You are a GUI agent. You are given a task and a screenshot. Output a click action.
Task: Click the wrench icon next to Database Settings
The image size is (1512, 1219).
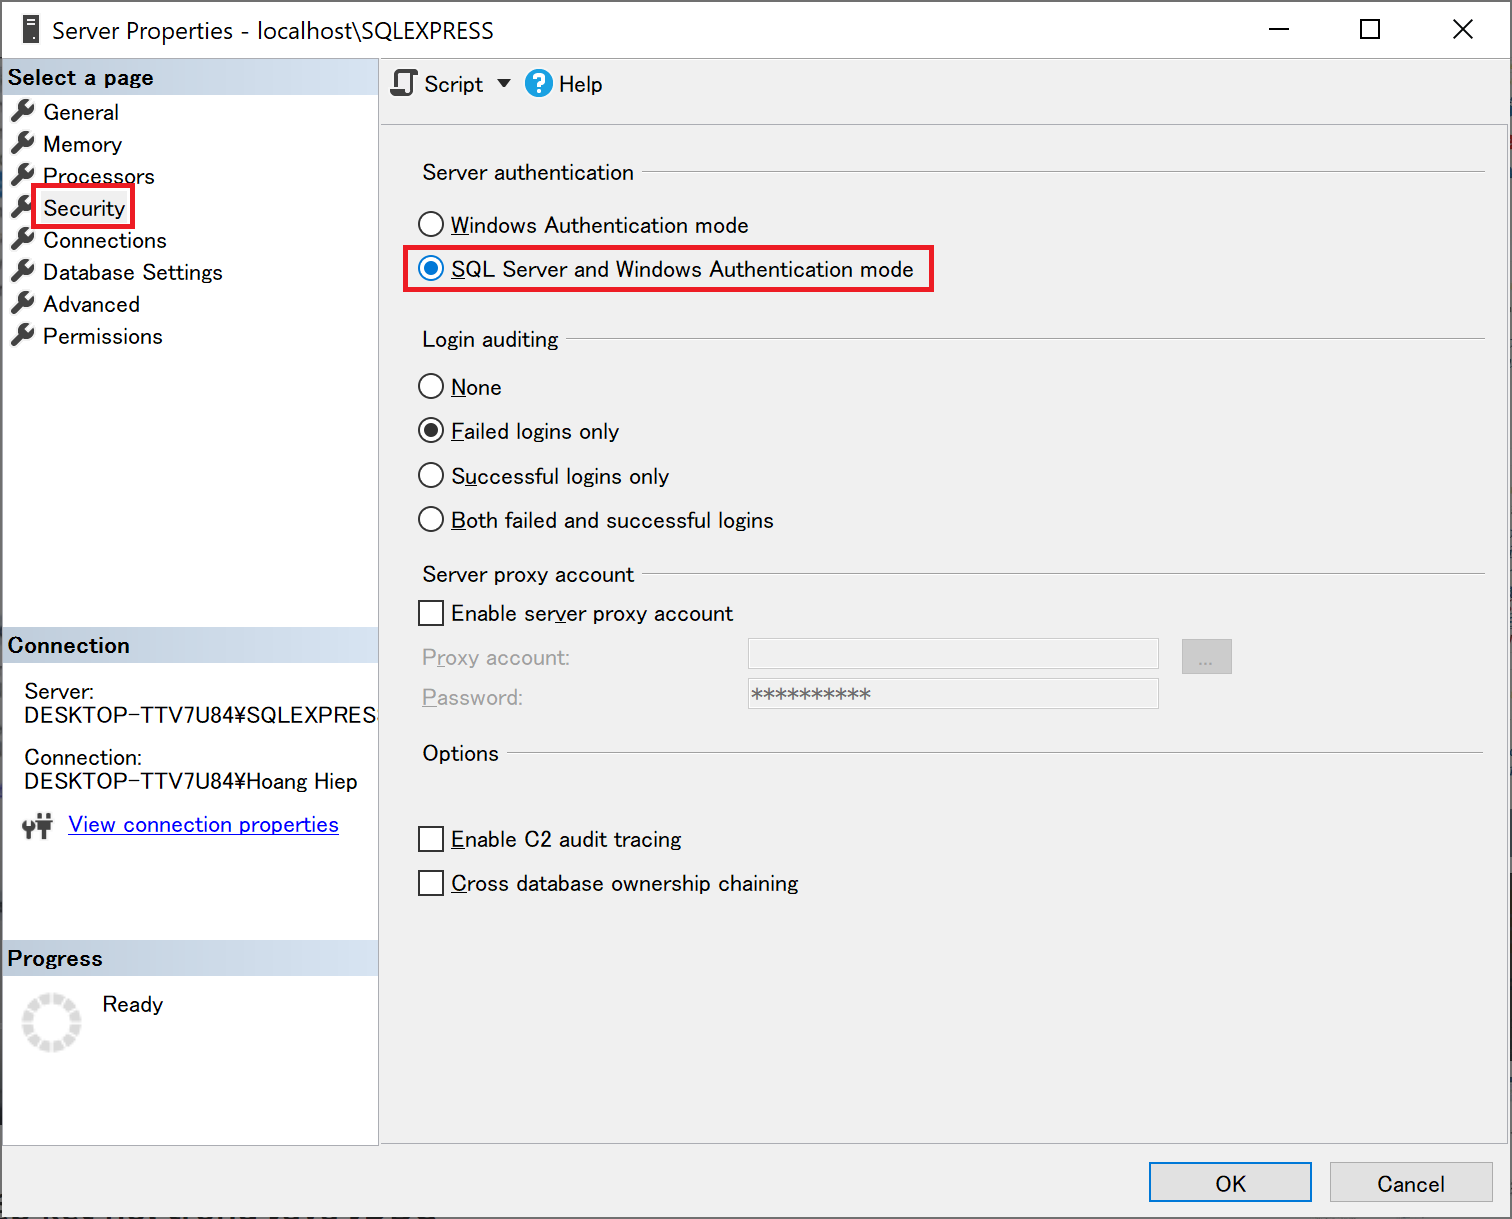click(23, 271)
